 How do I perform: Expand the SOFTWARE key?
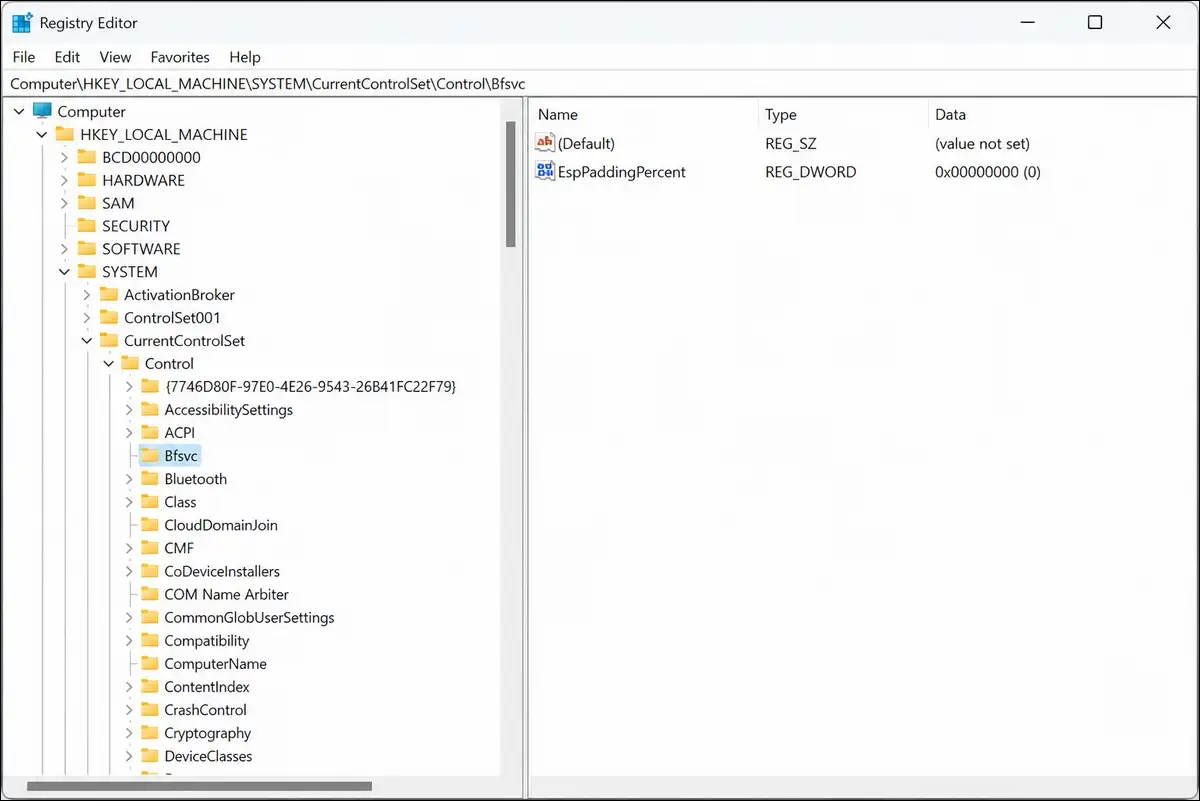pyautogui.click(x=64, y=249)
